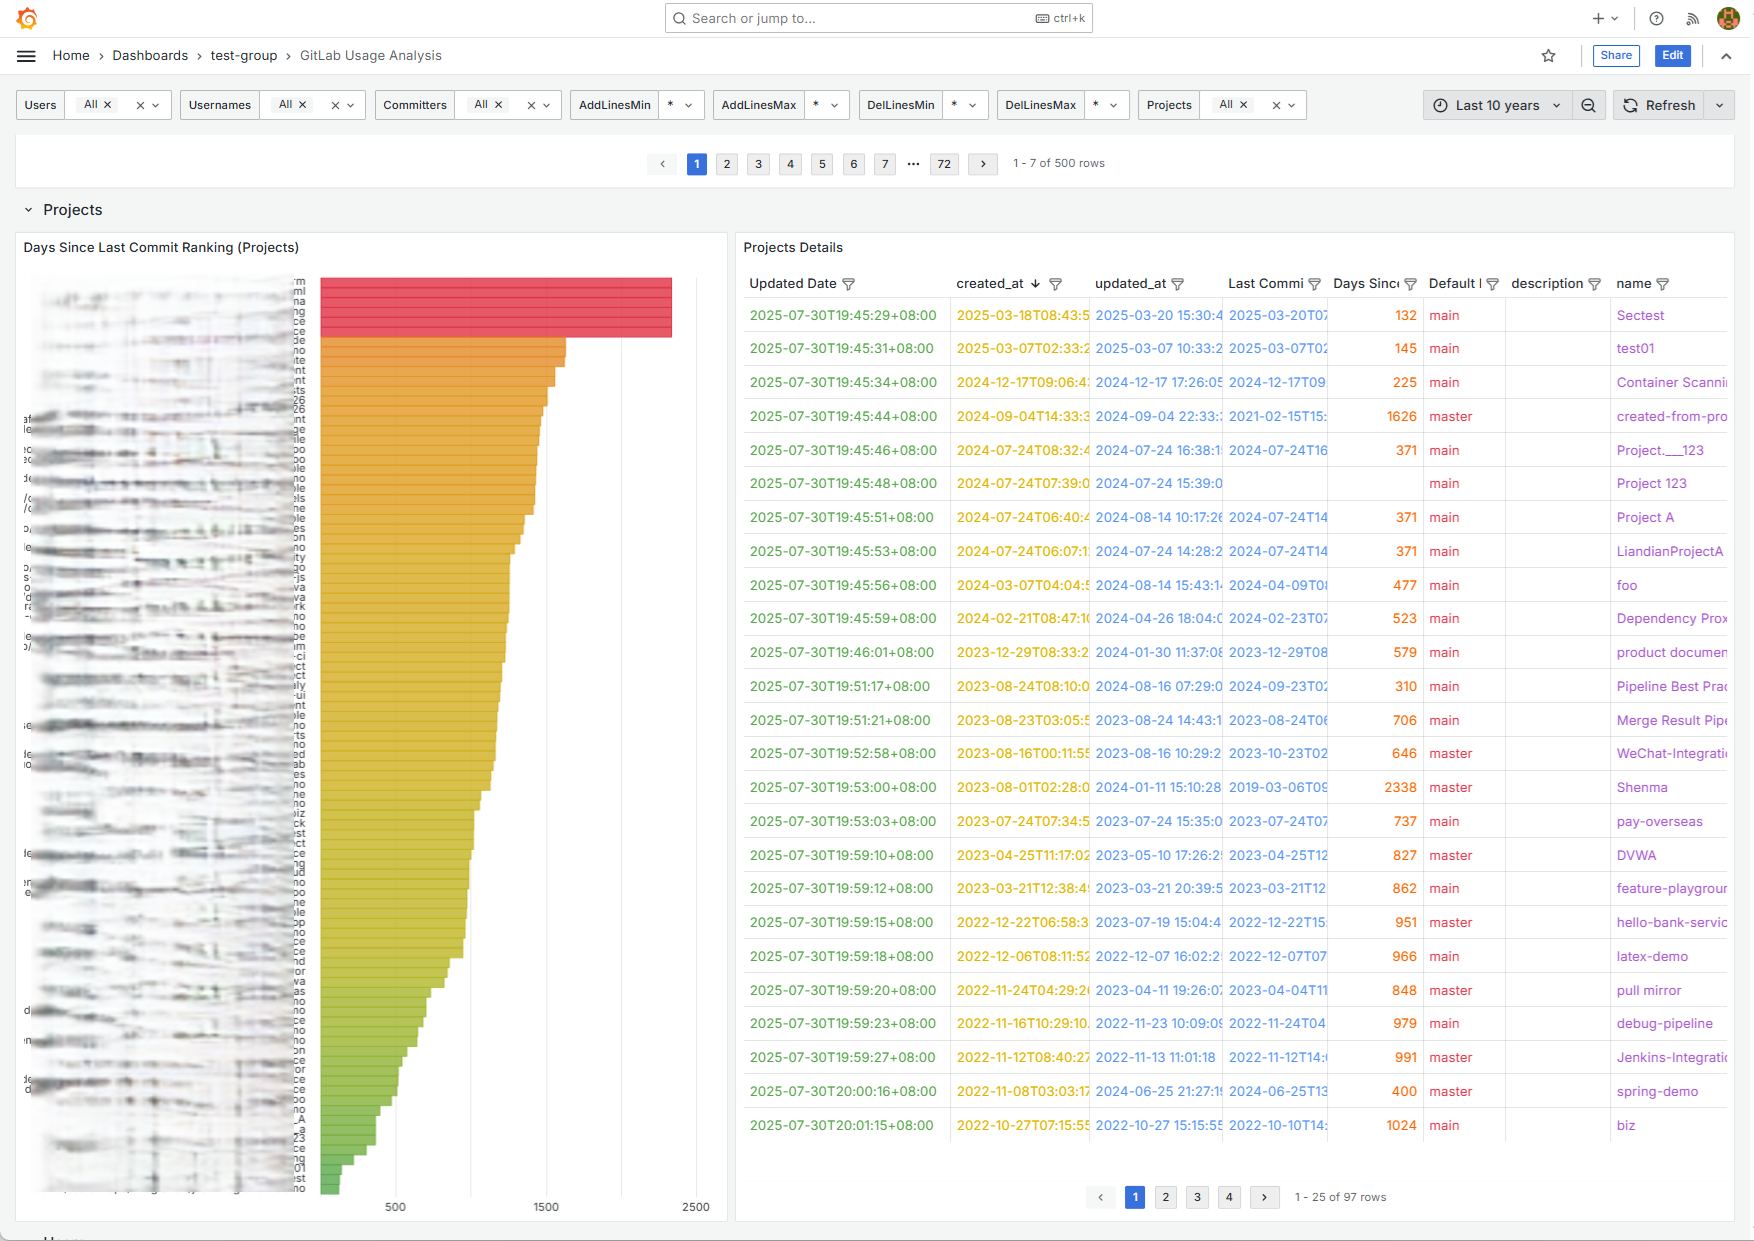Open the Last 10 years time picker
Image resolution: width=1754 pixels, height=1241 pixels.
tap(1497, 105)
